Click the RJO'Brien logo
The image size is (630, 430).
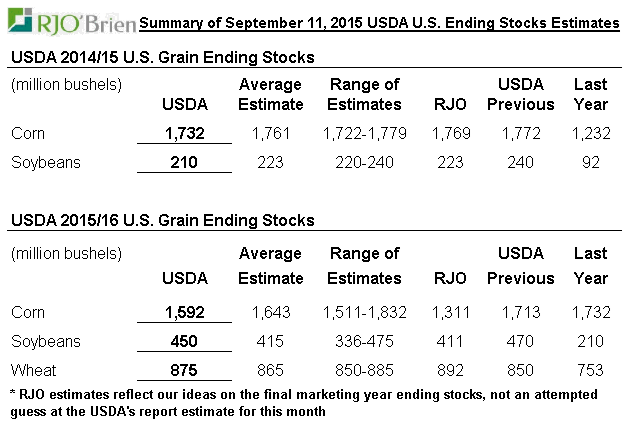pos(68,21)
